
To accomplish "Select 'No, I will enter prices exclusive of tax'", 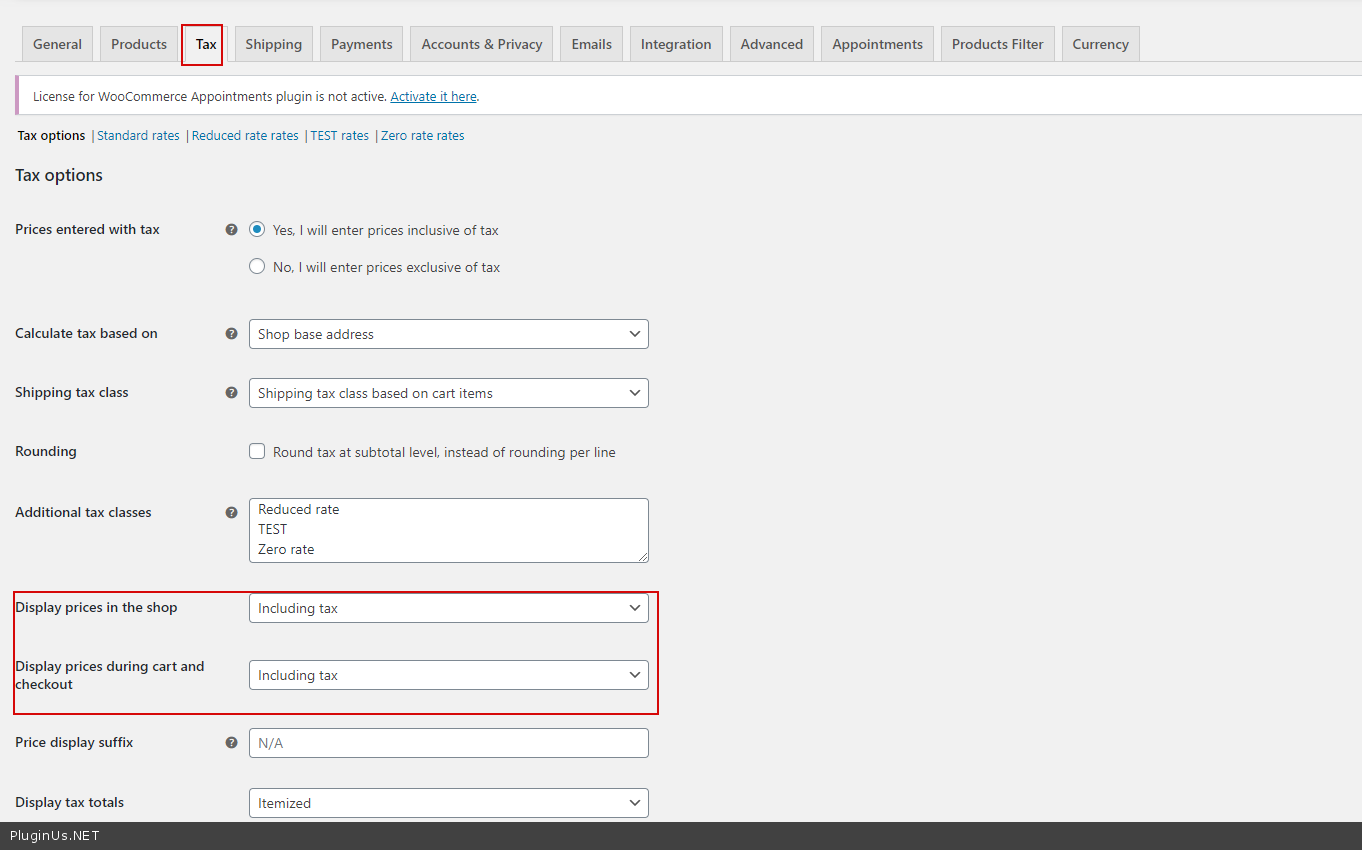I will [257, 267].
